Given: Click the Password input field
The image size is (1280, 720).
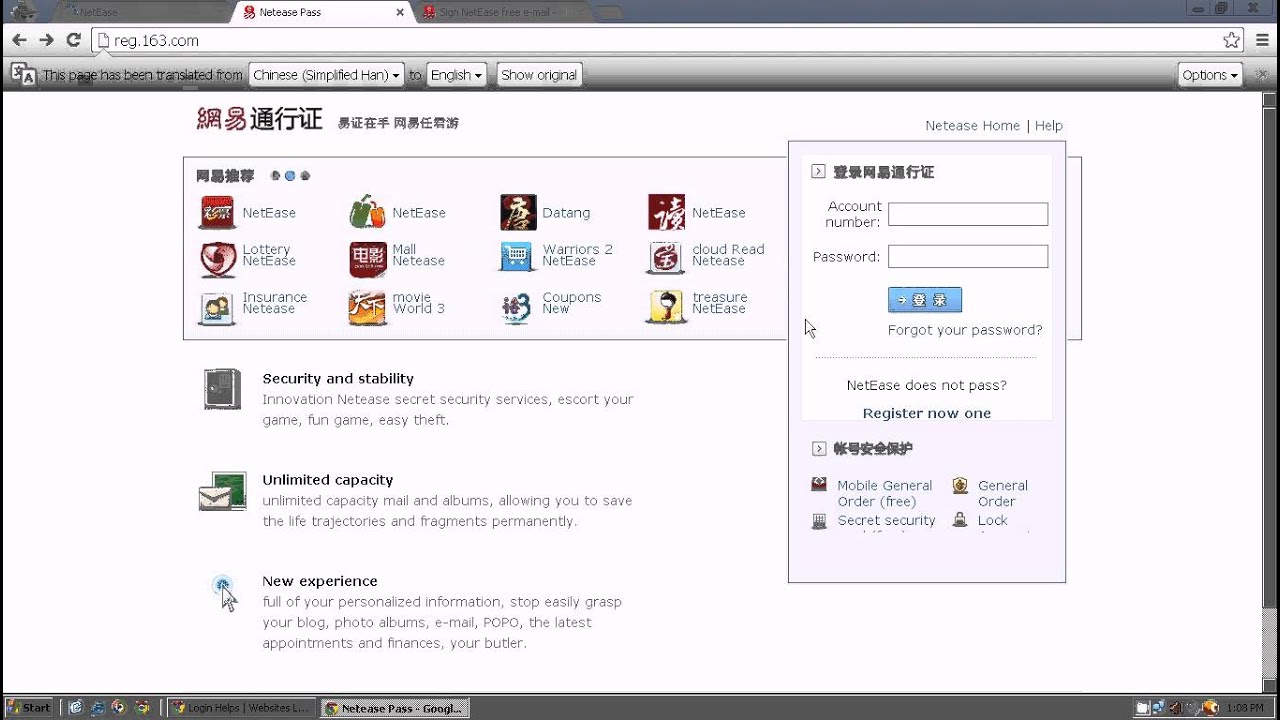Looking at the screenshot, I should click(x=968, y=256).
